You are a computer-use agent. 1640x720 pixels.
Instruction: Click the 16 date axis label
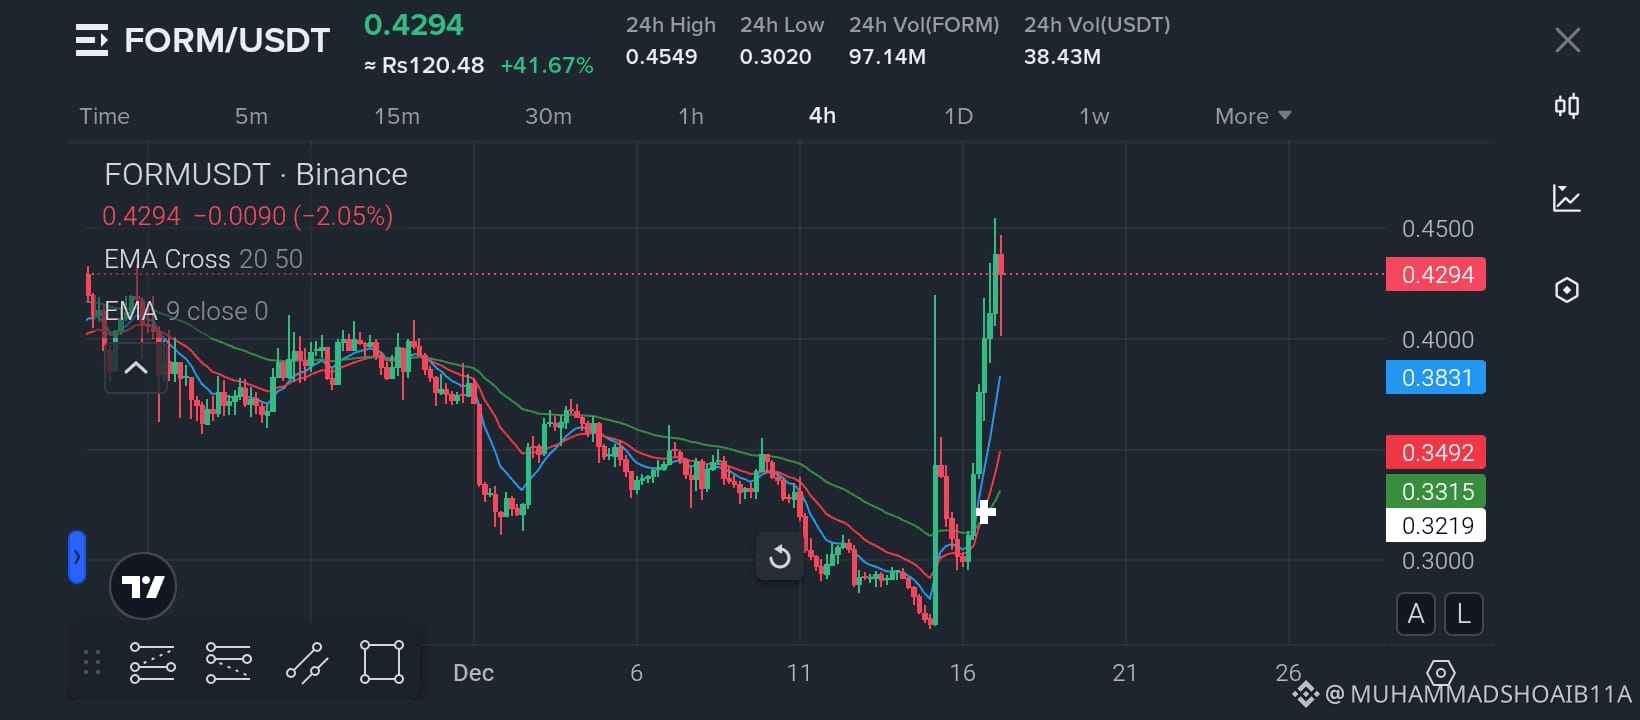(x=962, y=672)
